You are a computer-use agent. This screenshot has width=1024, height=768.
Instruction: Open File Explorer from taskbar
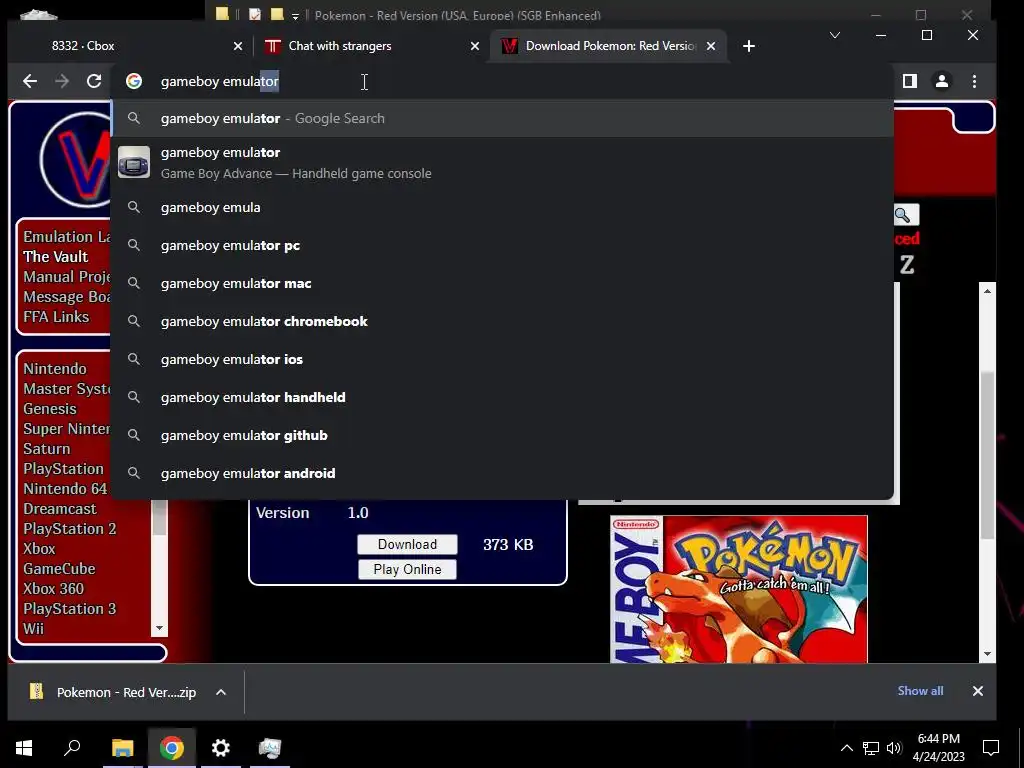pos(122,748)
